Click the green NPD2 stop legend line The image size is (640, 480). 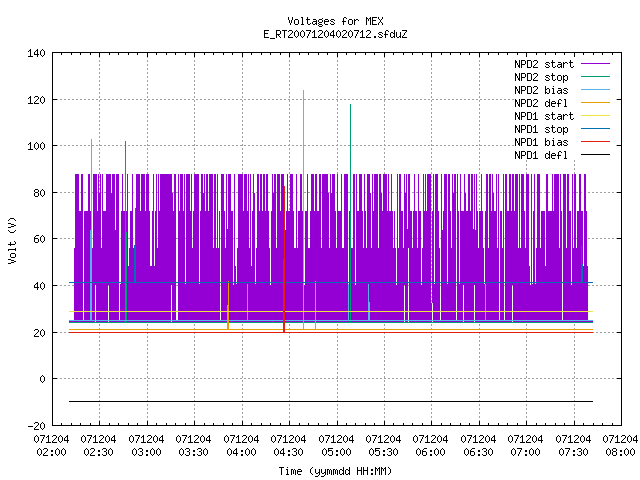point(595,76)
